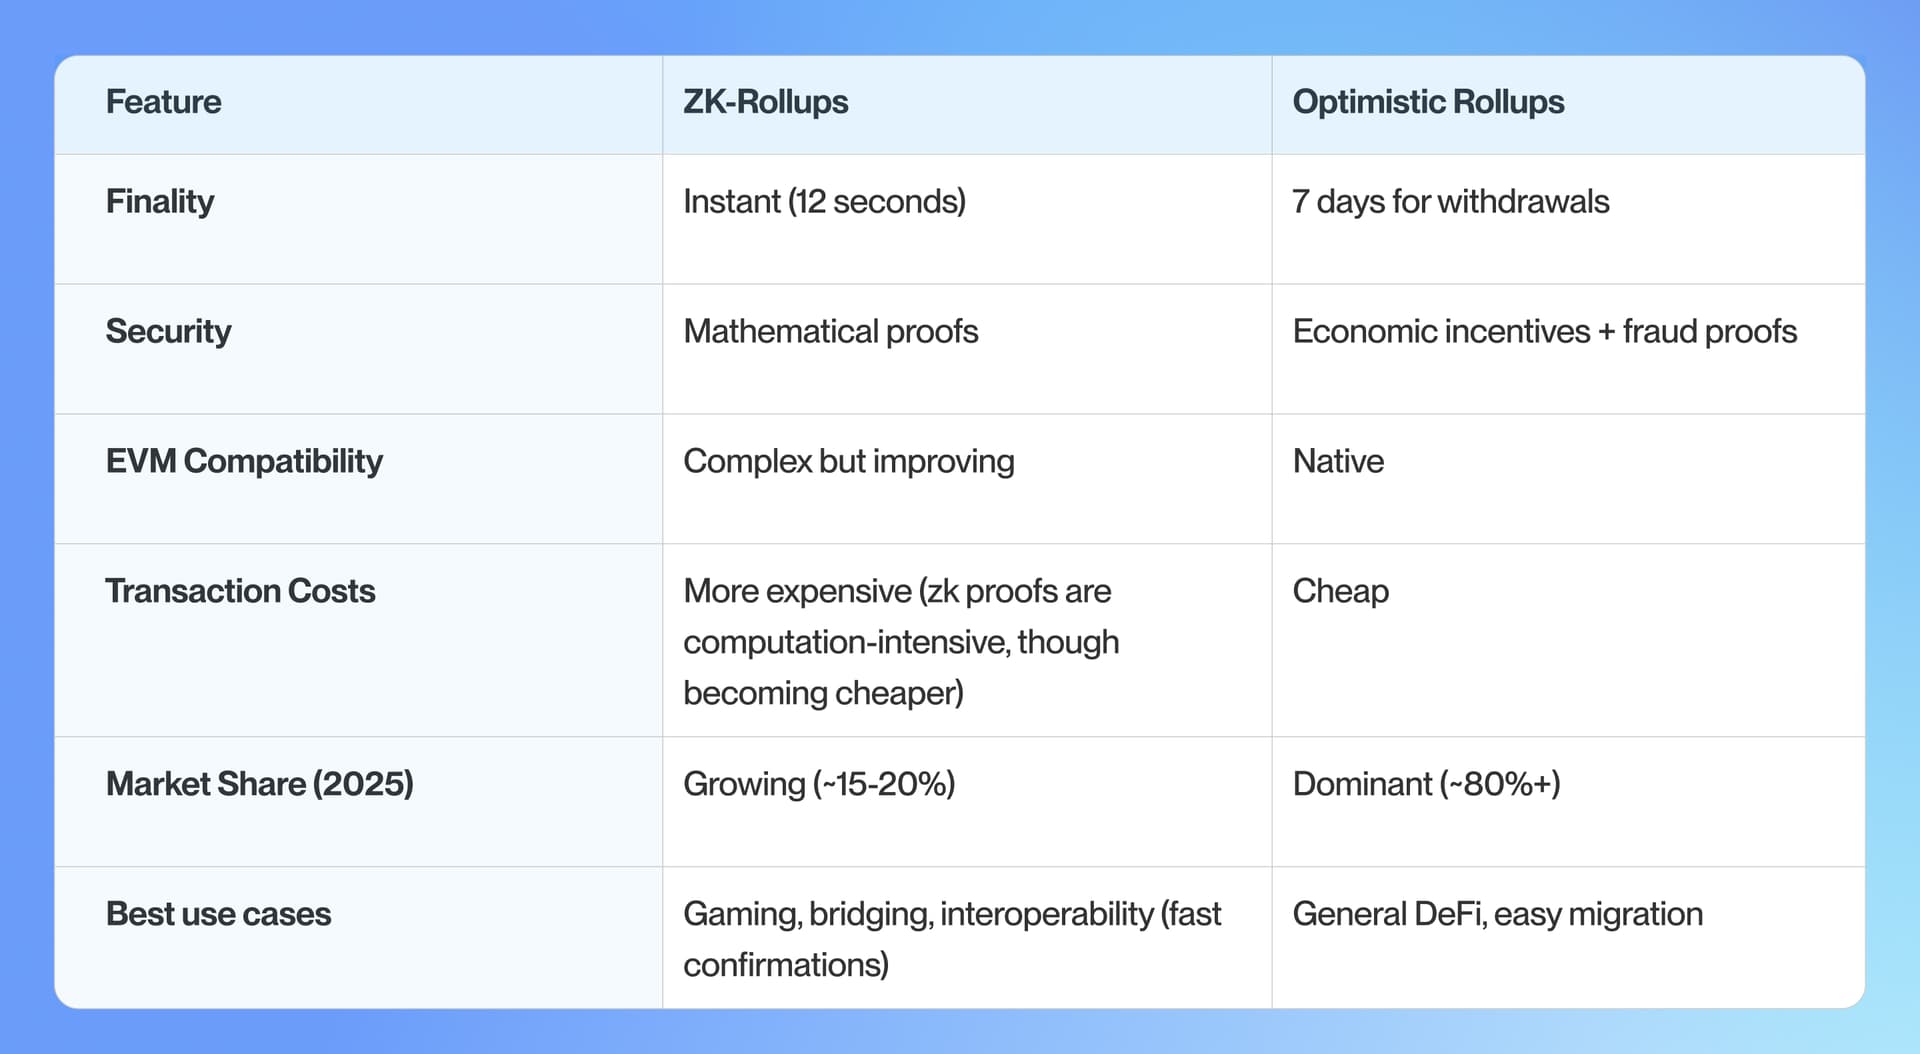Select the Transaction Costs row label
This screenshot has height=1054, width=1920.
pyautogui.click(x=240, y=592)
